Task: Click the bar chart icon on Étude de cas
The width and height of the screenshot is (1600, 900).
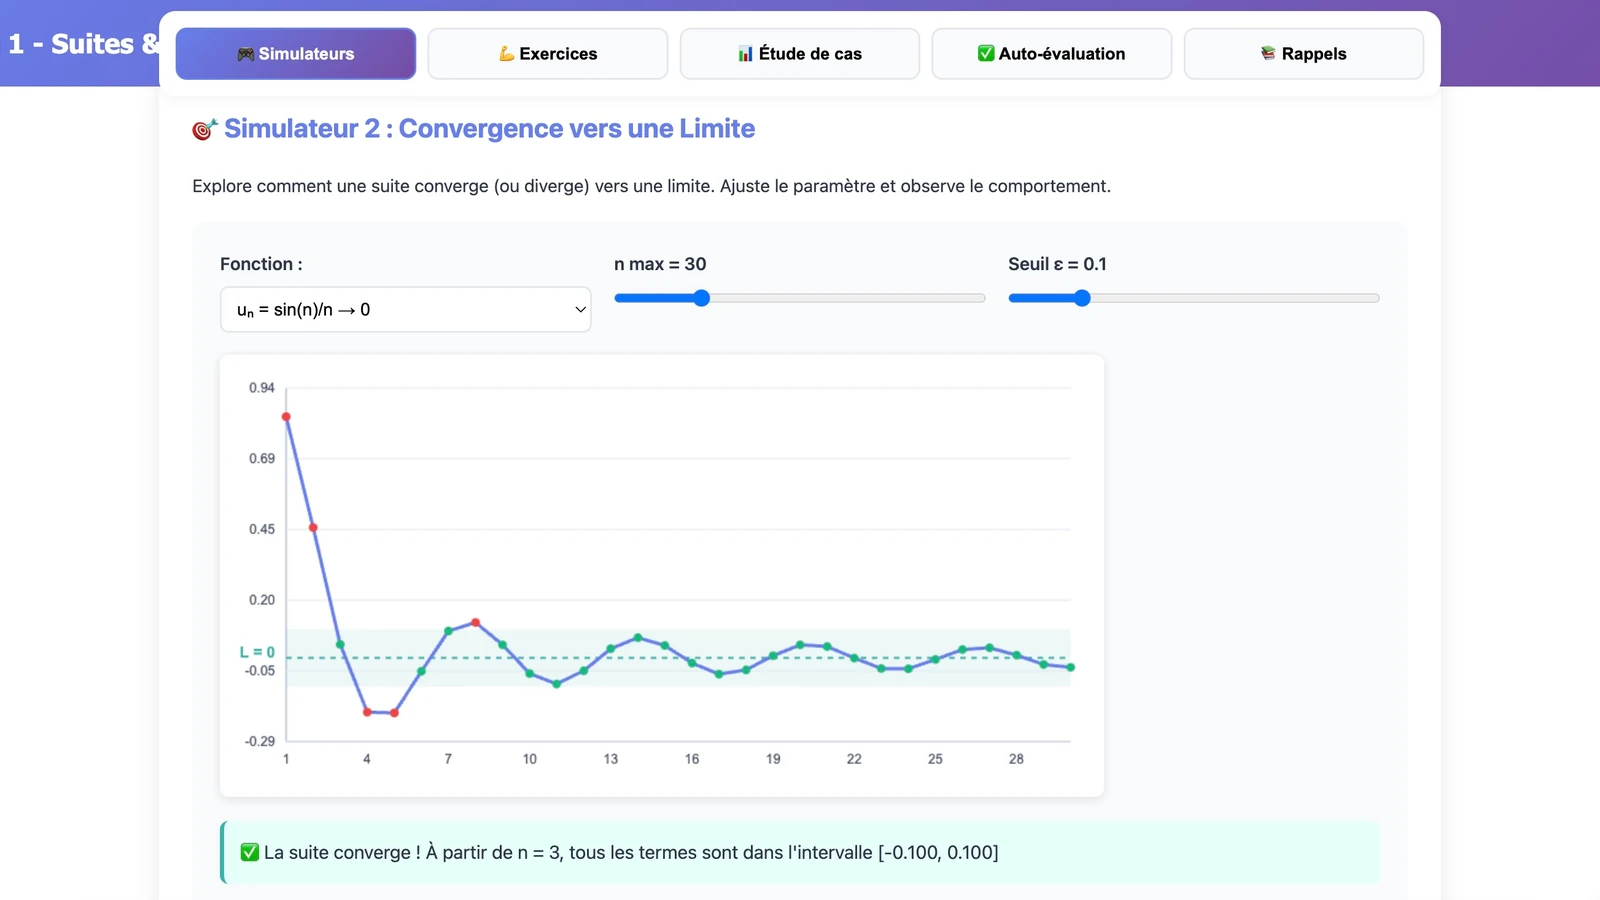Action: point(745,53)
